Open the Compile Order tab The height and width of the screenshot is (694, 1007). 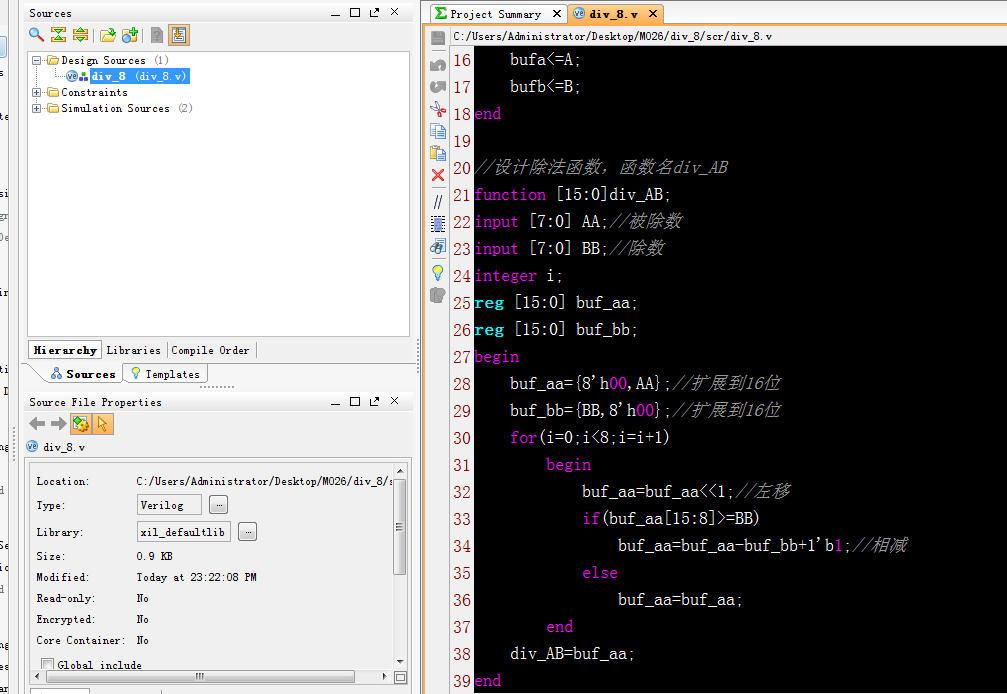pyautogui.click(x=210, y=350)
